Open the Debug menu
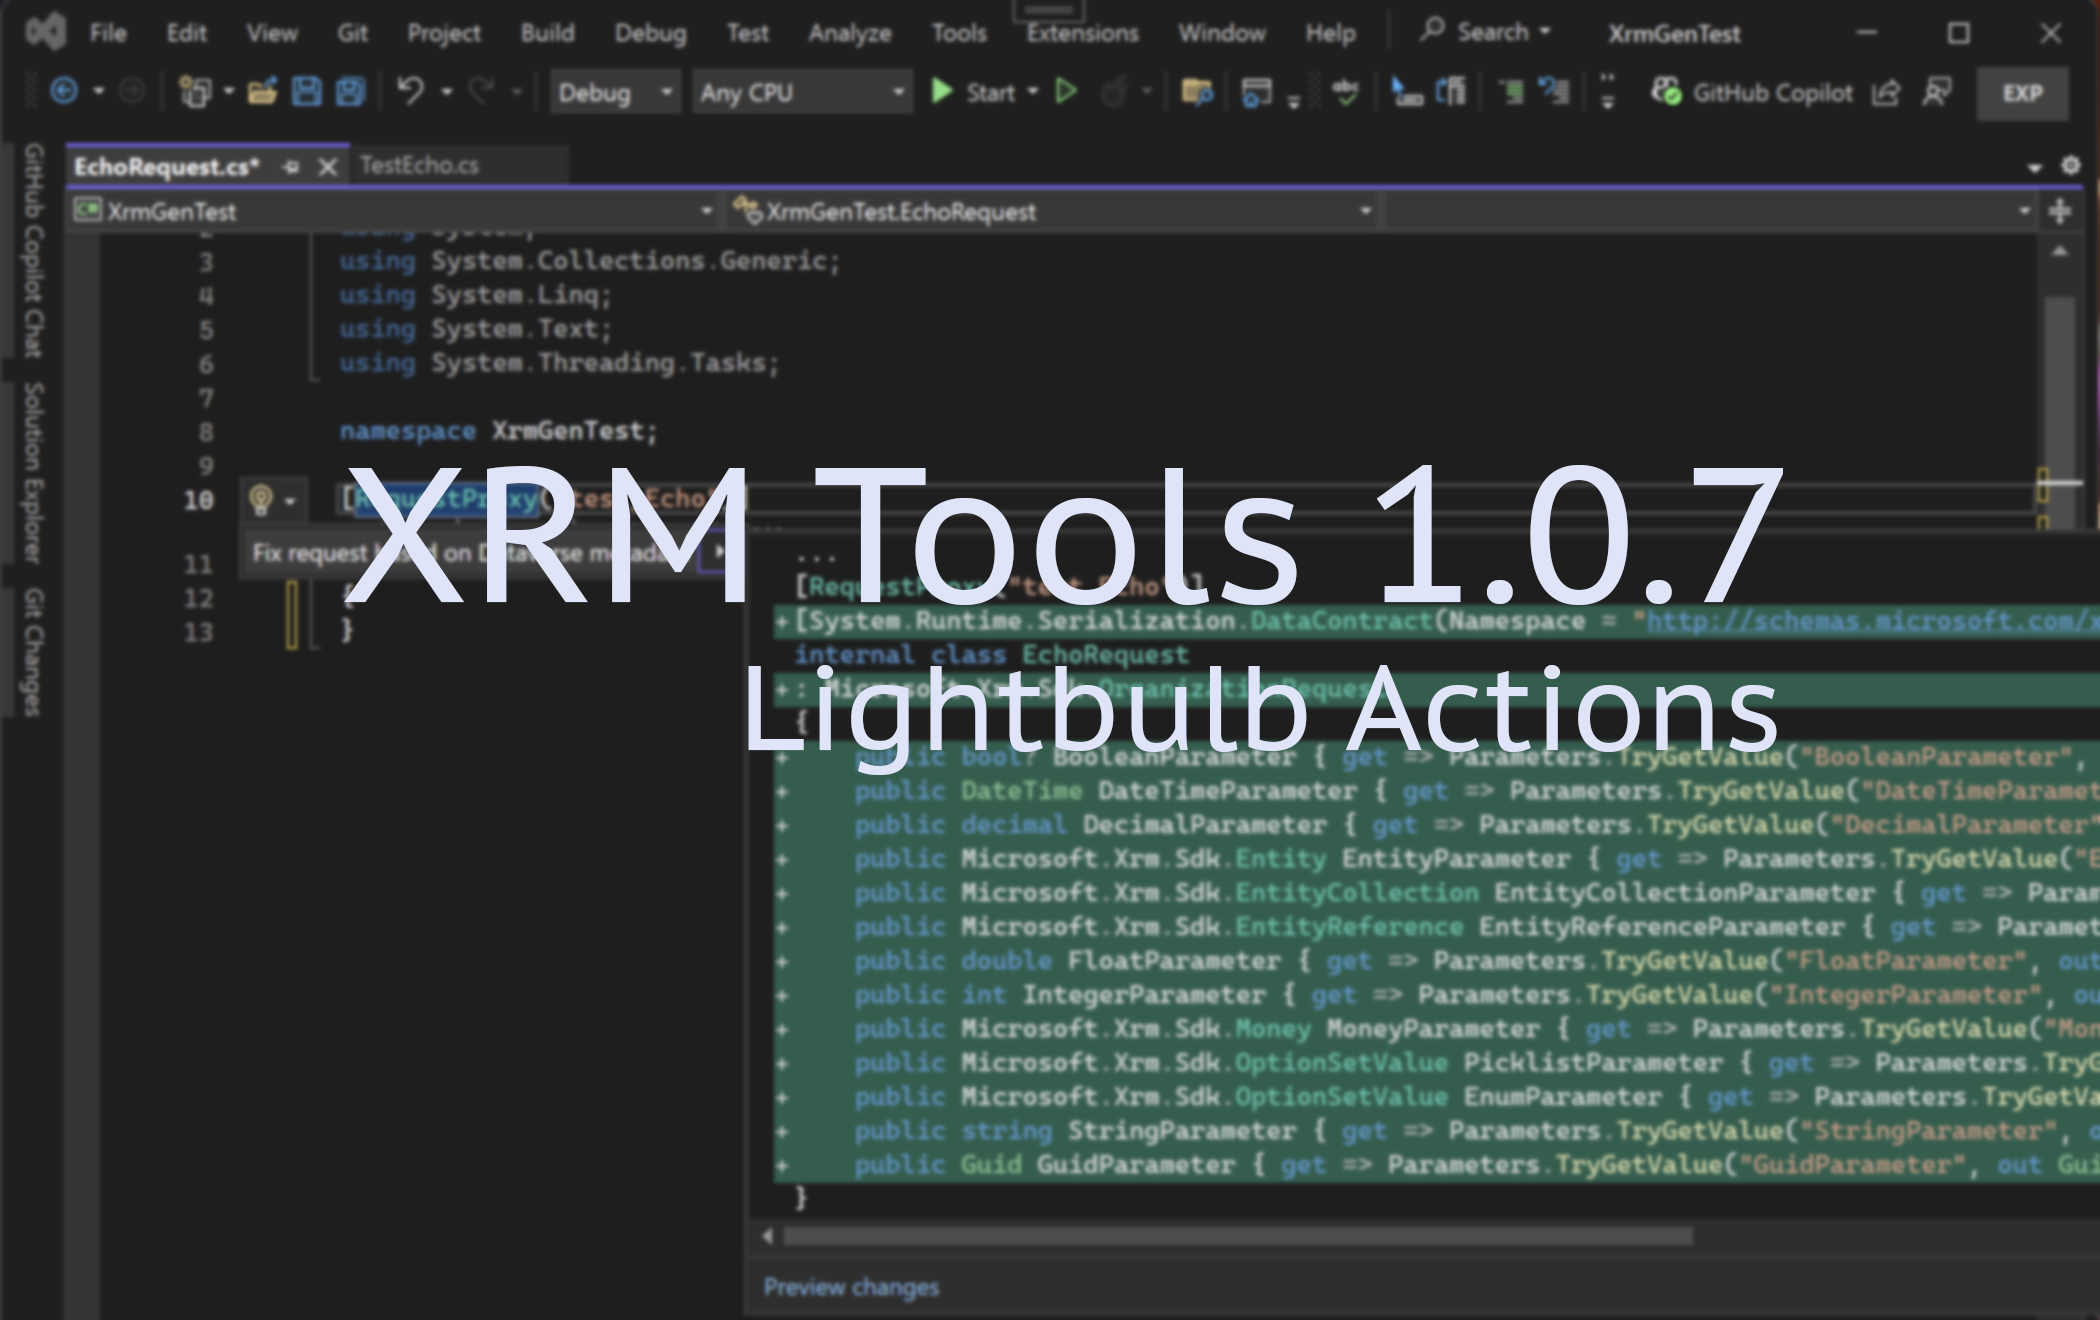 click(x=651, y=33)
